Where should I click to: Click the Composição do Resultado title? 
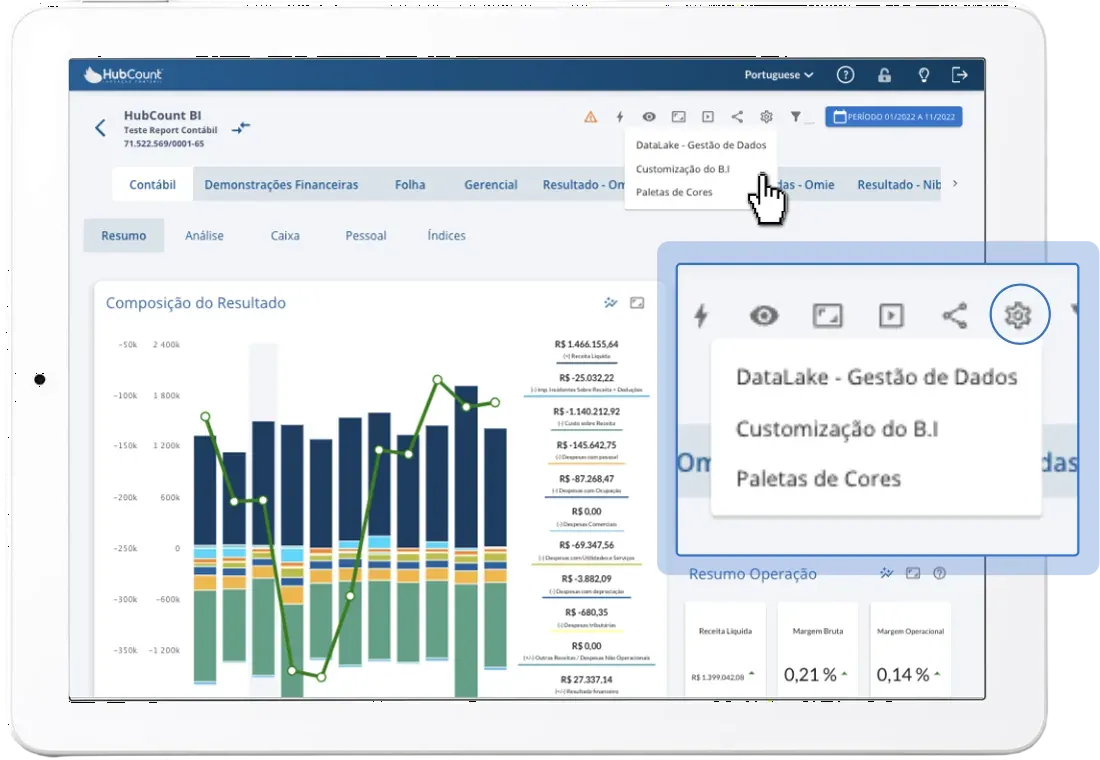pos(196,303)
